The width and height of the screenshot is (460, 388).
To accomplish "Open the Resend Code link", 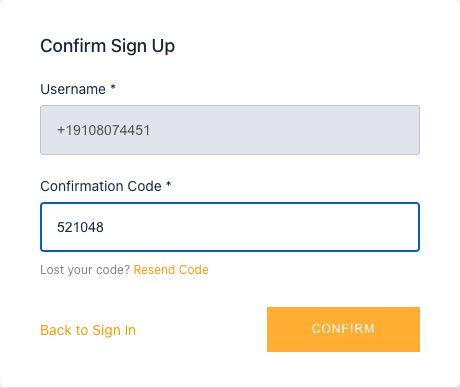I will [171, 270].
